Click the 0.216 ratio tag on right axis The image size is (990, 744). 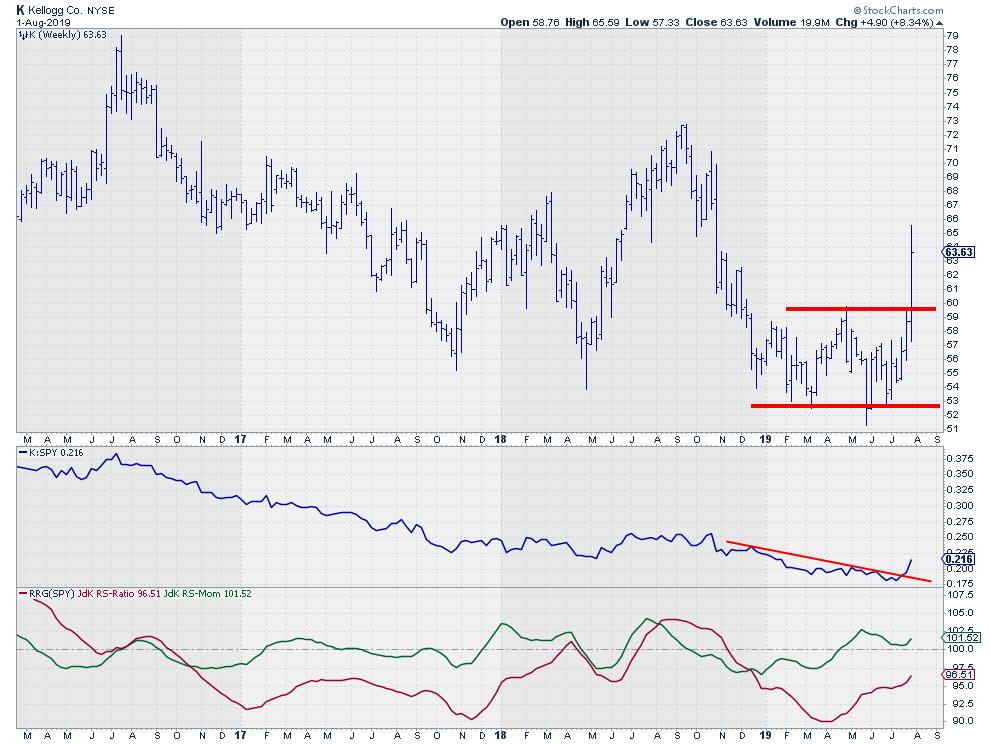click(958, 559)
